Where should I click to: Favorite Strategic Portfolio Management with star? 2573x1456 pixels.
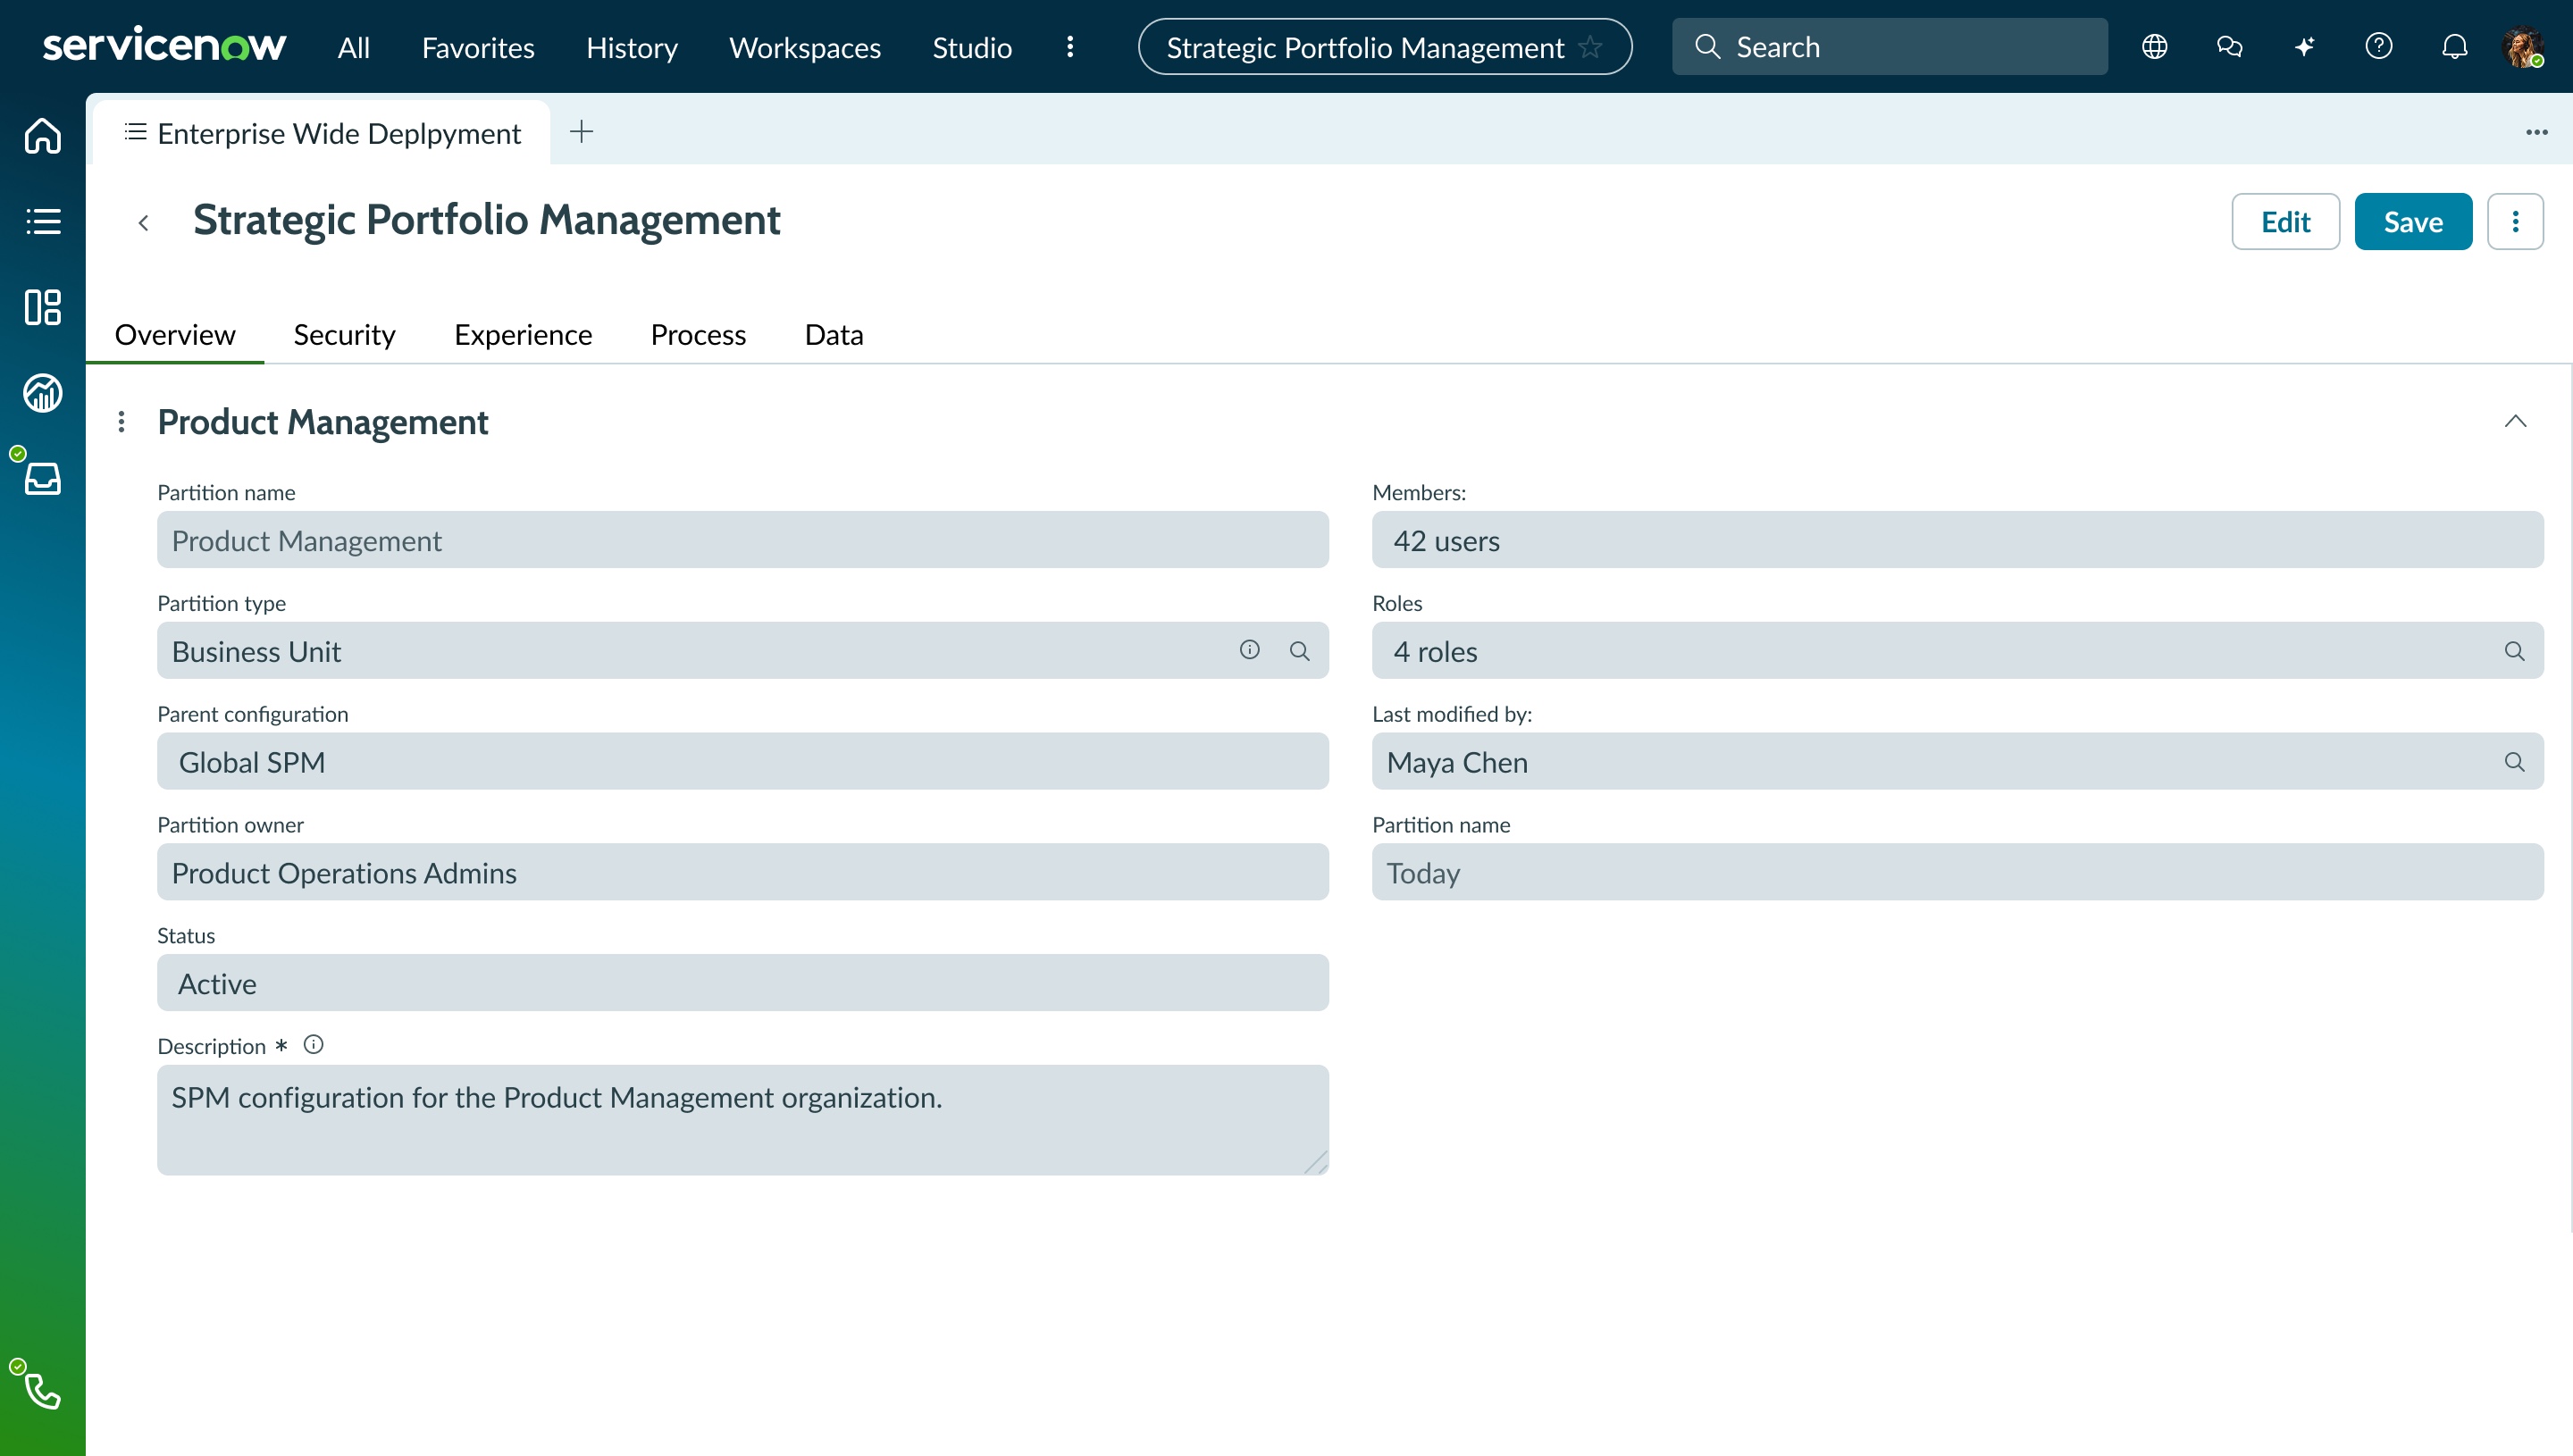(1590, 47)
